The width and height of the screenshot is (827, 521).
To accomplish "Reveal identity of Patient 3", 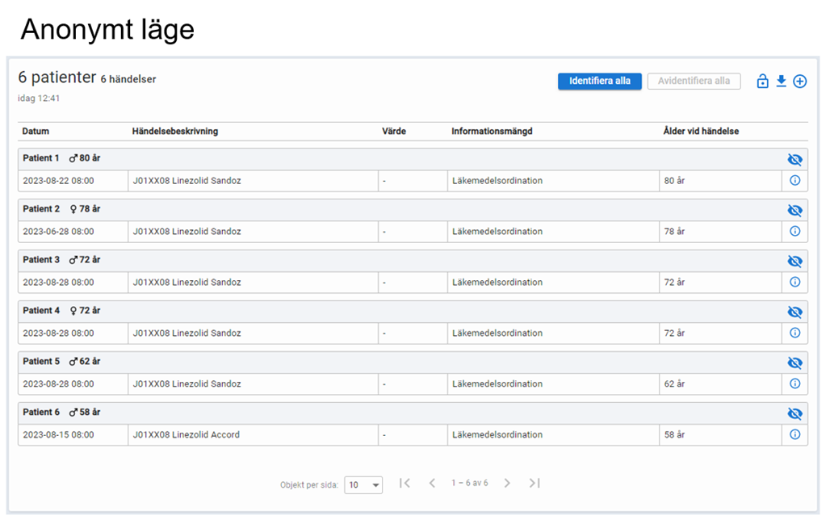I will tap(794, 261).
